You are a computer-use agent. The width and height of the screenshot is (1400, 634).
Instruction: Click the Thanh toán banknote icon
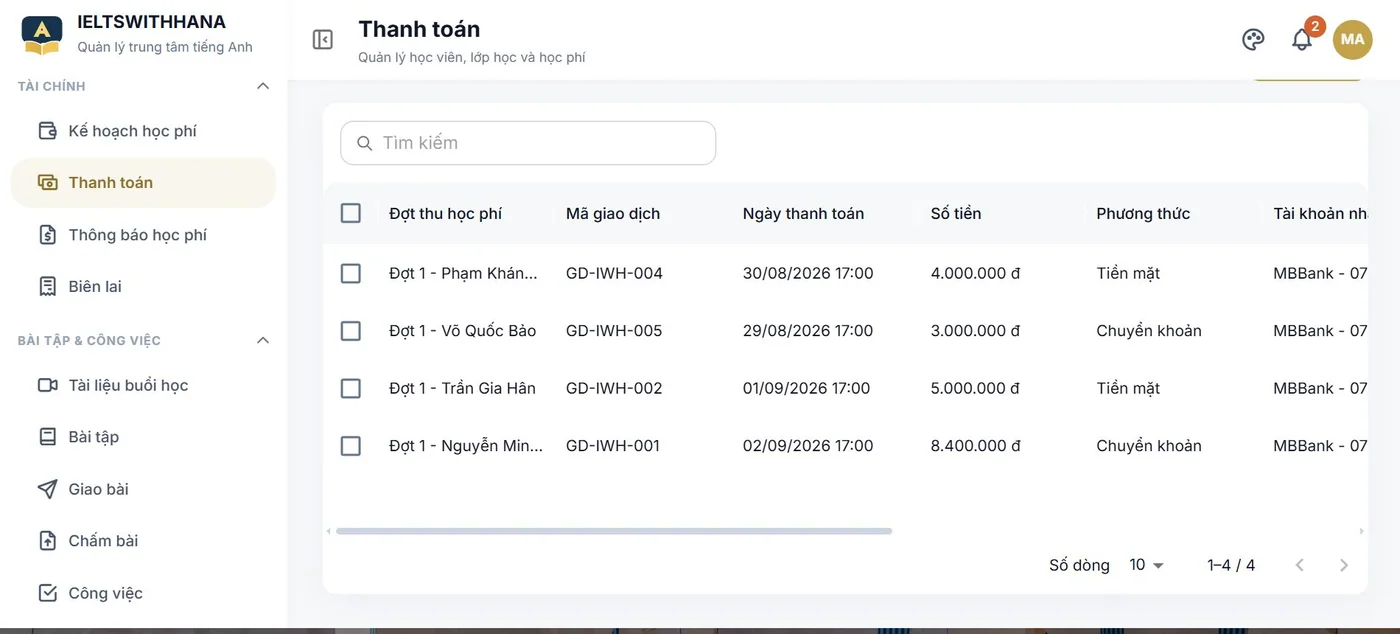(x=47, y=182)
